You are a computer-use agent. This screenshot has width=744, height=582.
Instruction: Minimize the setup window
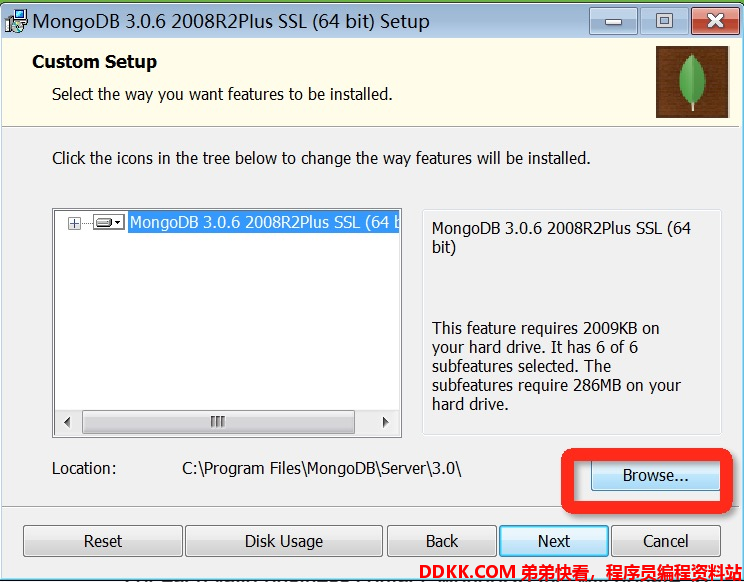[613, 21]
